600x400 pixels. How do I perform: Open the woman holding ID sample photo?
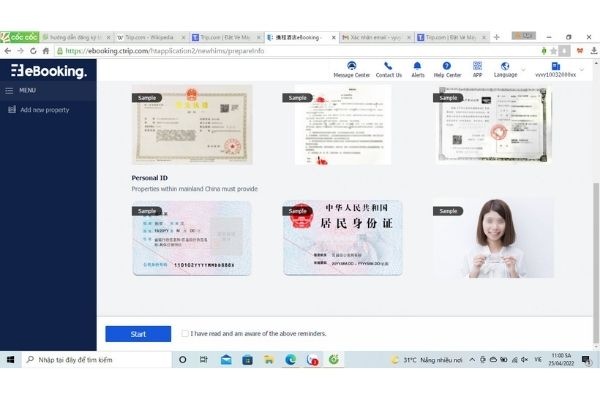[493, 238]
